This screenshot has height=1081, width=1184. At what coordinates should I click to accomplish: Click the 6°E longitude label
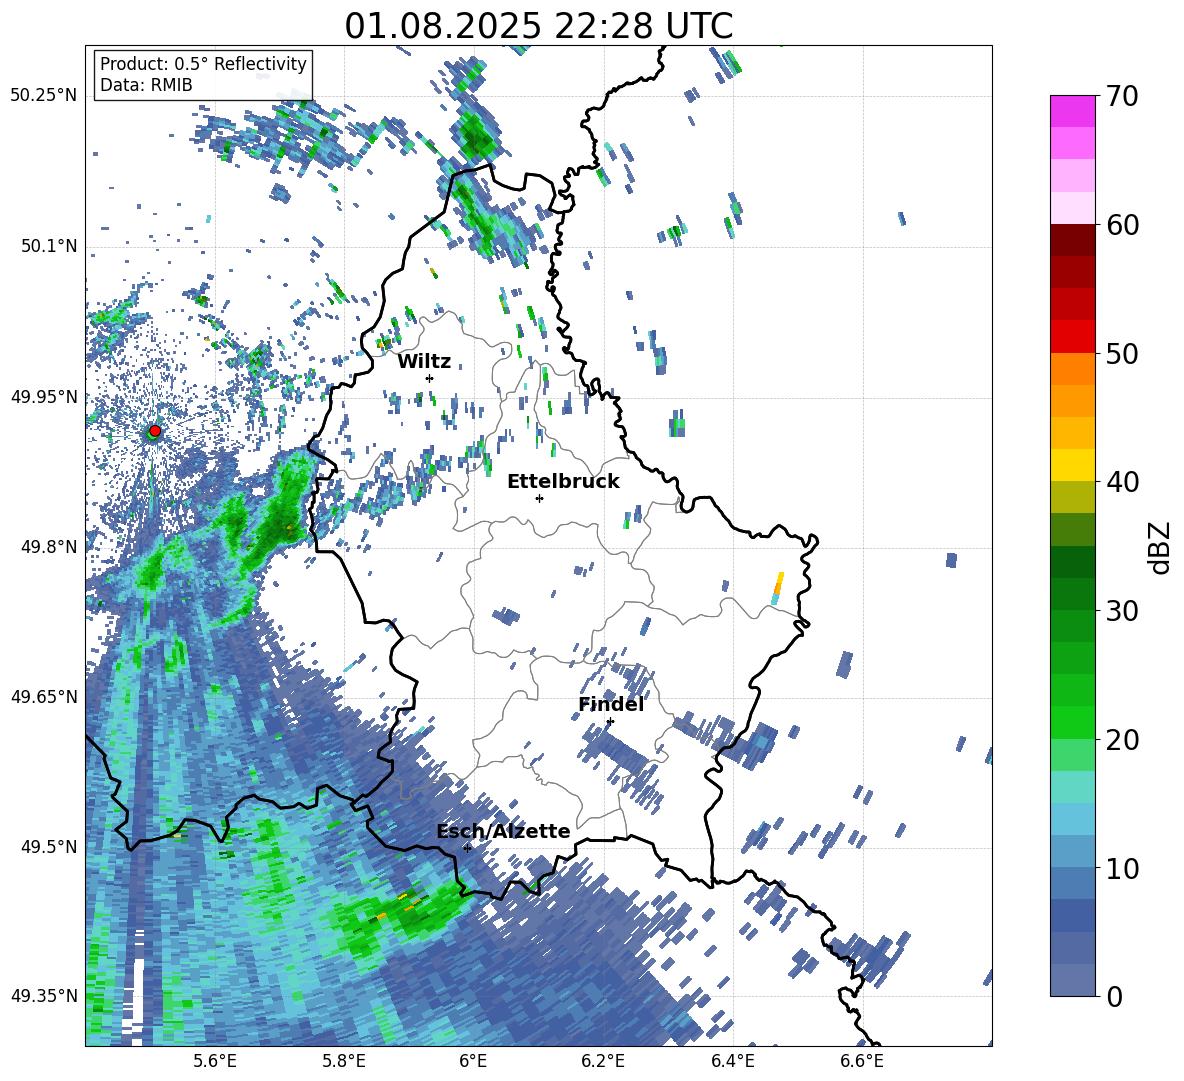point(473,1061)
